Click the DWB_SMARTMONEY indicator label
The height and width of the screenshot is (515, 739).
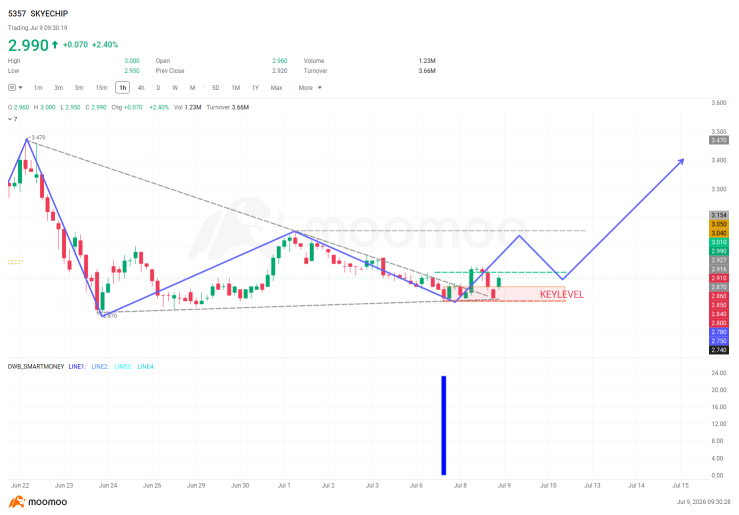tap(36, 367)
